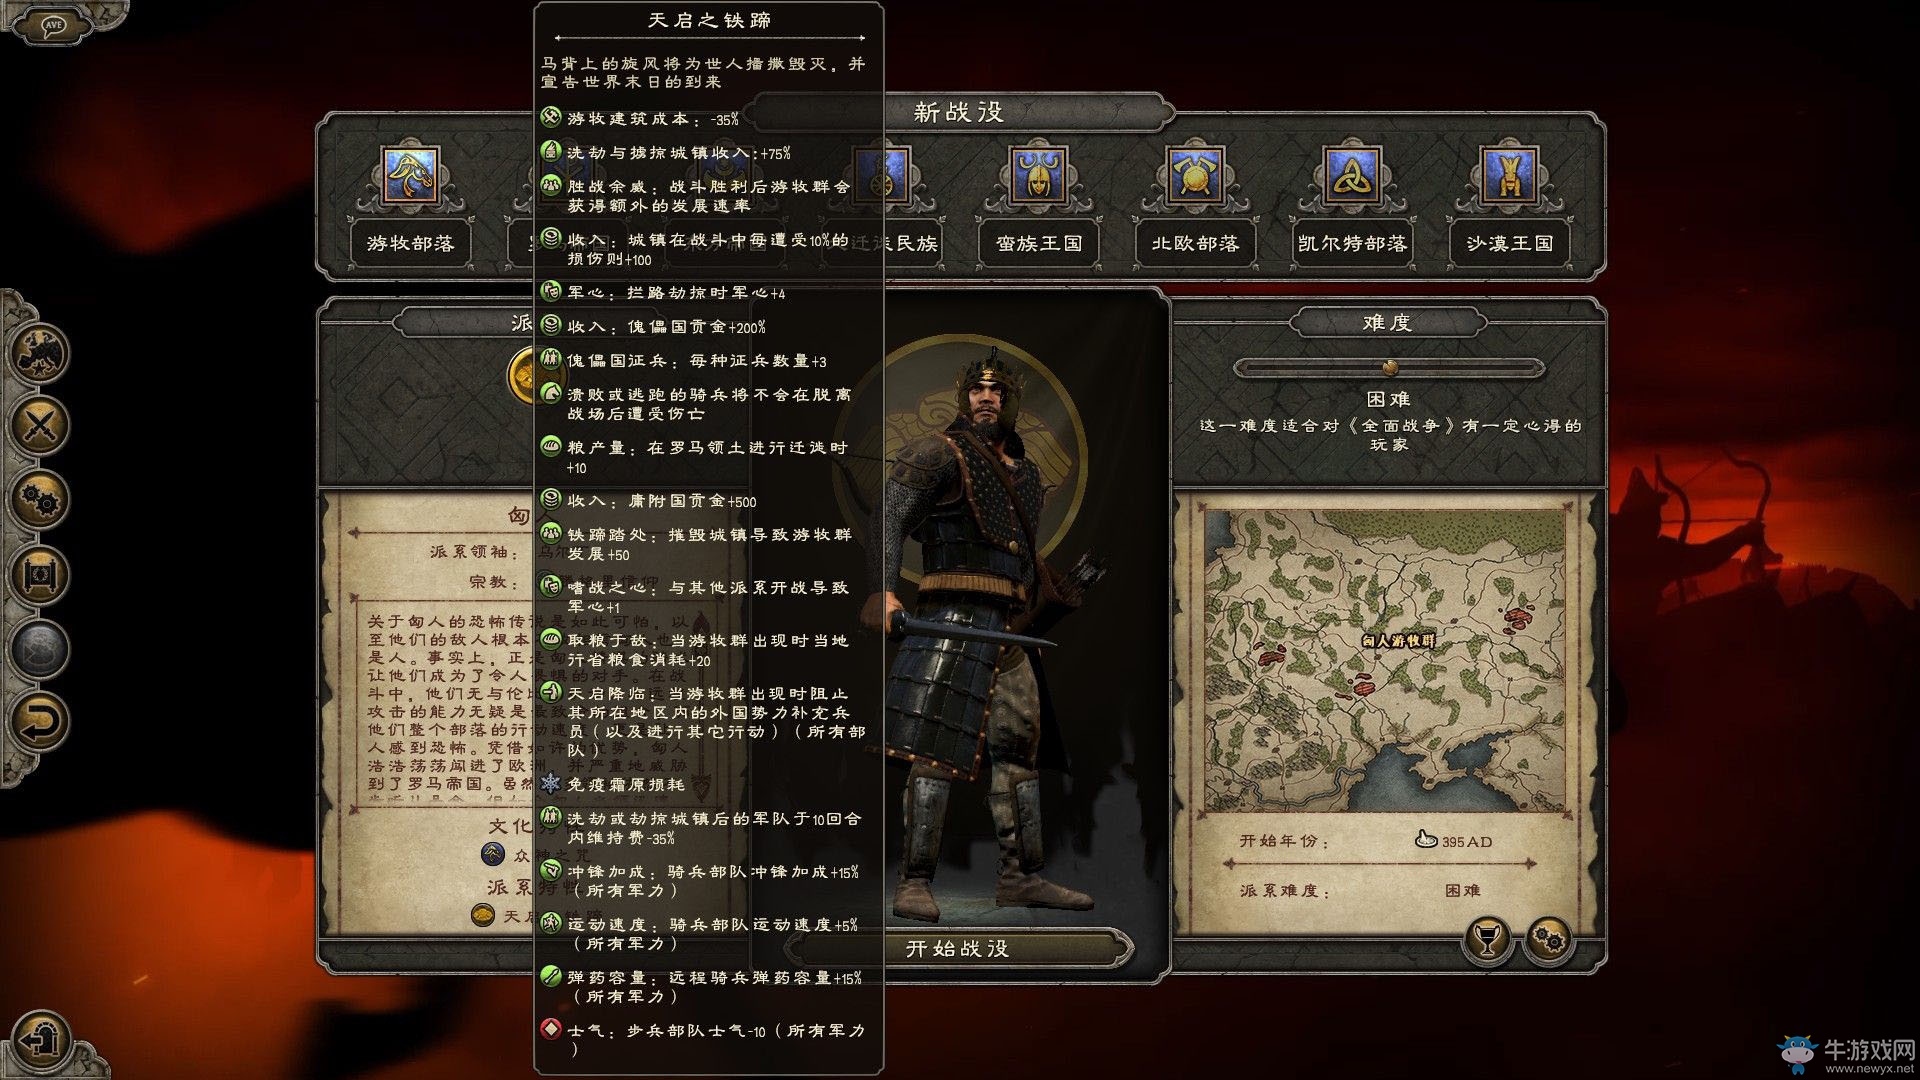Image resolution: width=1920 pixels, height=1080 pixels.
Task: Click the 凯尔特部落 label tab
Action: 1352,243
